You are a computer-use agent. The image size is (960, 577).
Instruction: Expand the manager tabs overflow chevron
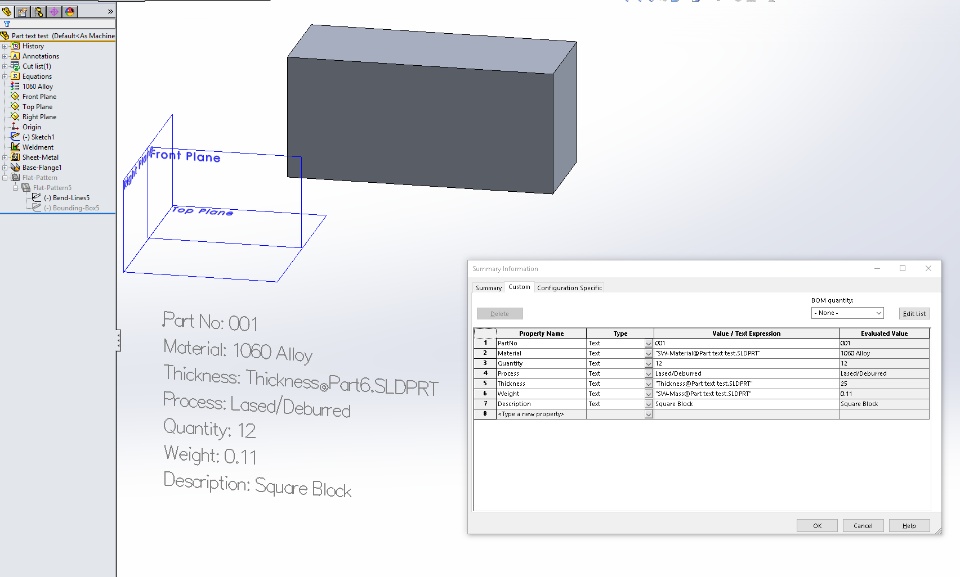[x=110, y=12]
